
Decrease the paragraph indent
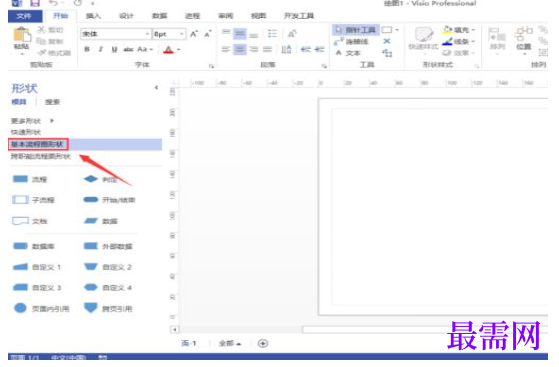(x=306, y=49)
